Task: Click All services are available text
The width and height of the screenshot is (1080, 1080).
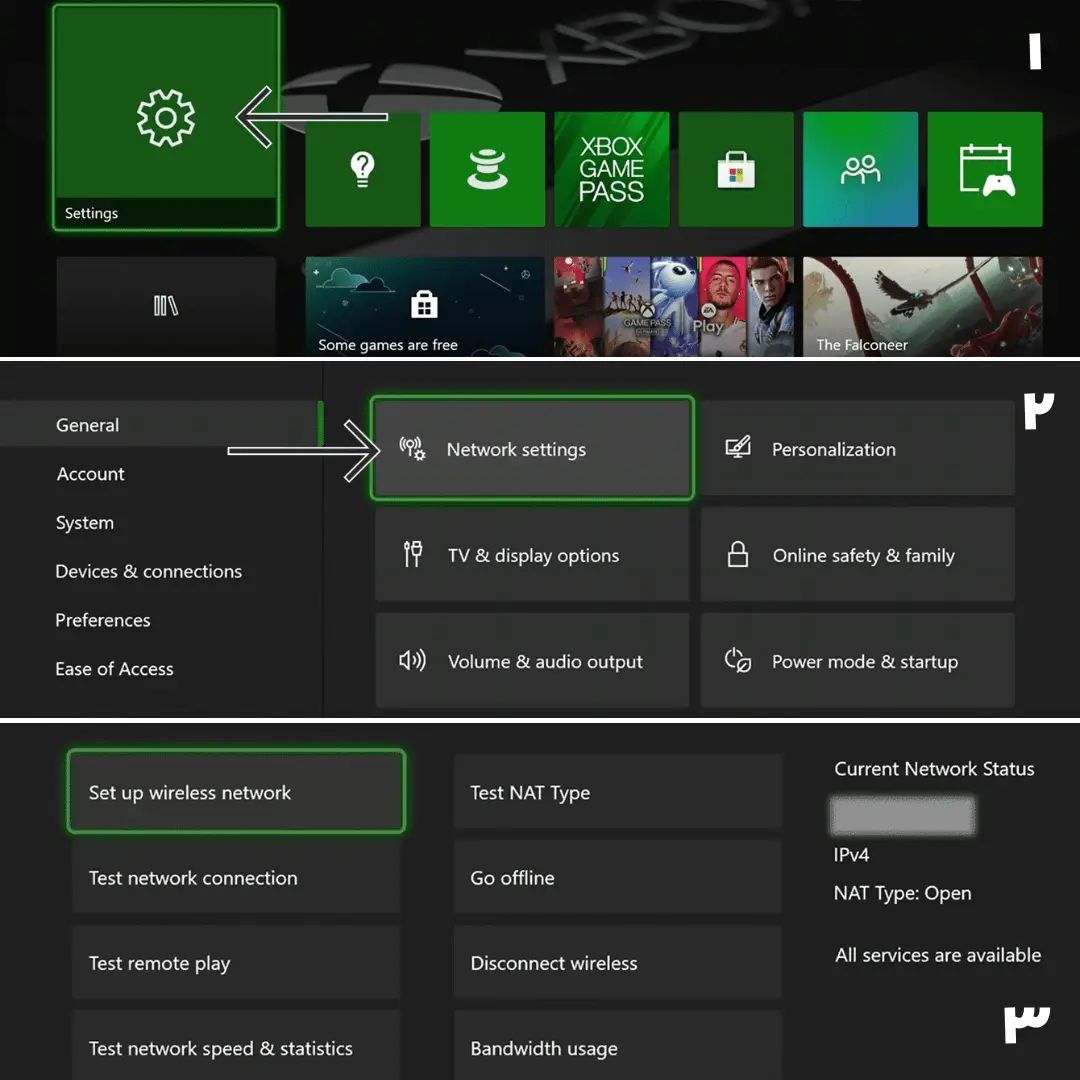Action: click(938, 955)
